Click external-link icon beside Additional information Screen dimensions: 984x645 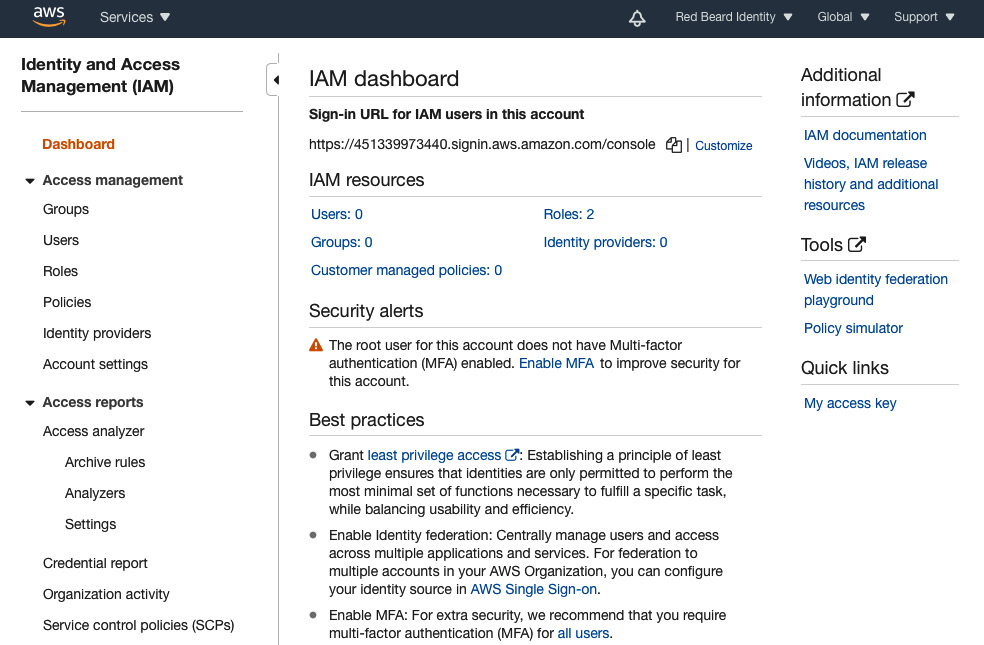(905, 100)
